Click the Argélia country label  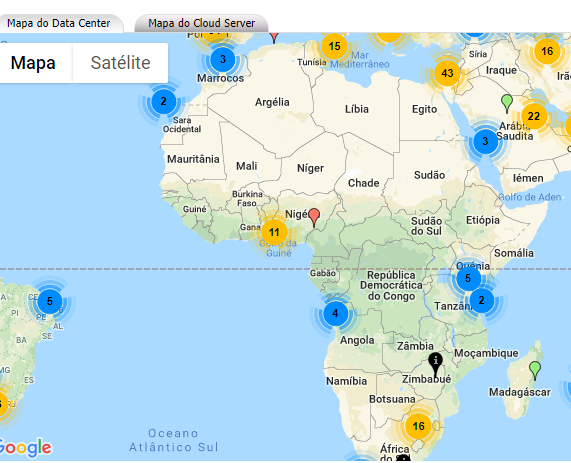(x=272, y=102)
